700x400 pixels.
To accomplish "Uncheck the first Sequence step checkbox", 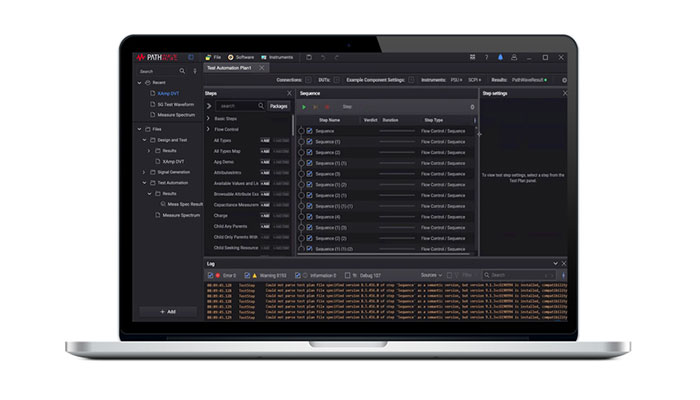I will click(x=310, y=131).
